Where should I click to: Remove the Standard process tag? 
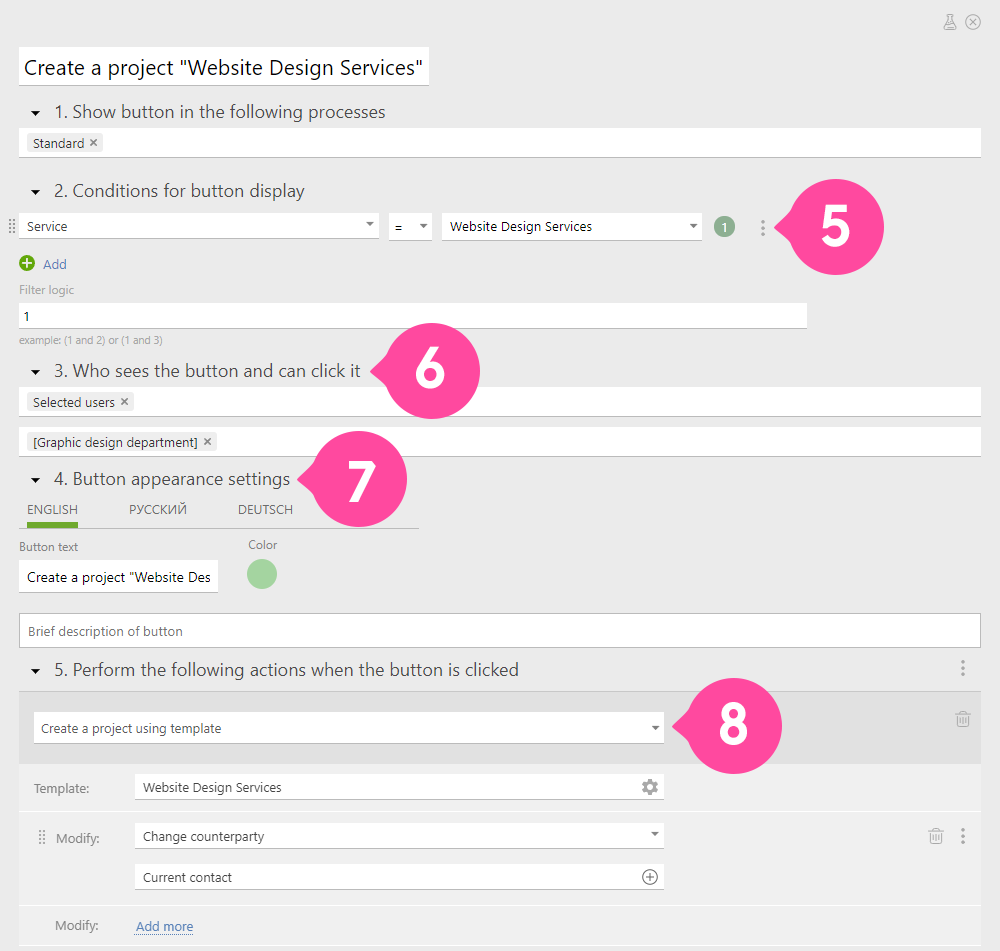[94, 142]
